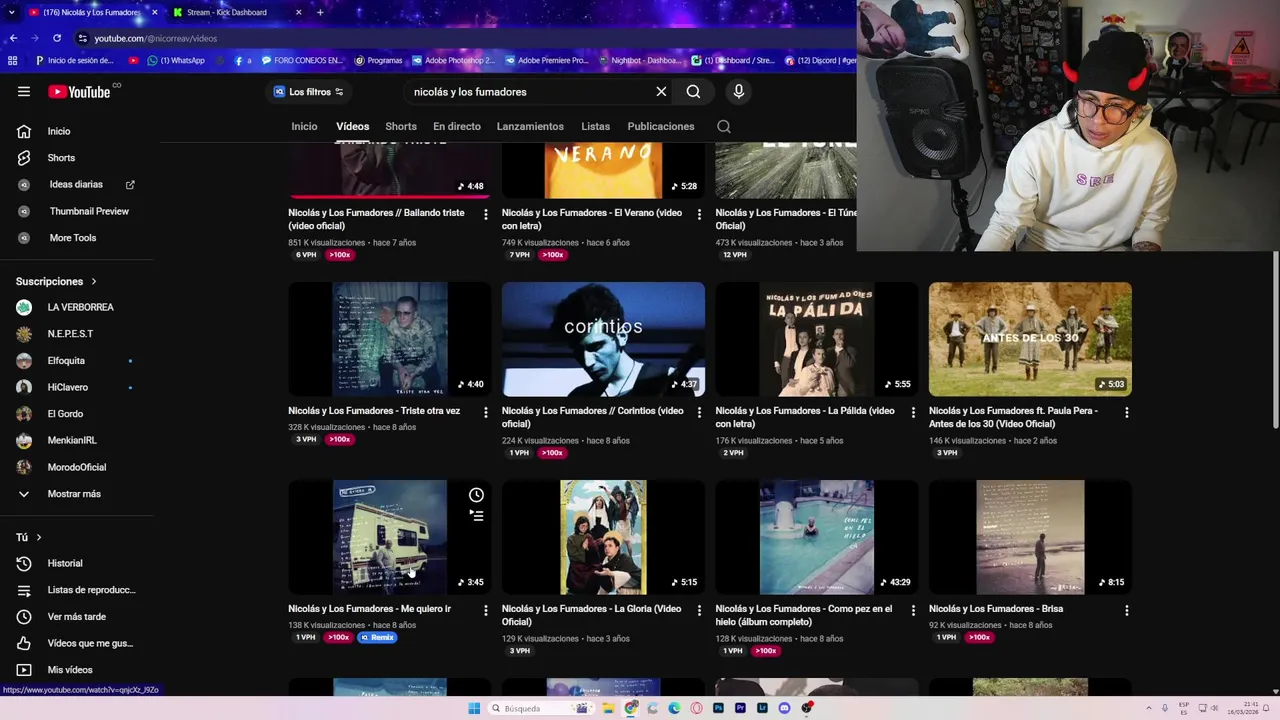
Task: Show hidden system tray icons chevron
Action: (1147, 708)
